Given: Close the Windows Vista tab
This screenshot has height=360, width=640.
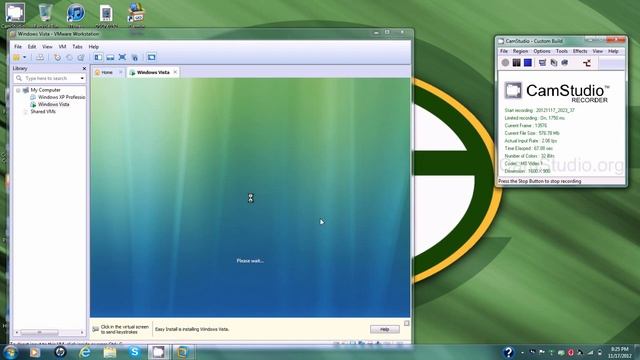Looking at the screenshot, I should tap(175, 72).
